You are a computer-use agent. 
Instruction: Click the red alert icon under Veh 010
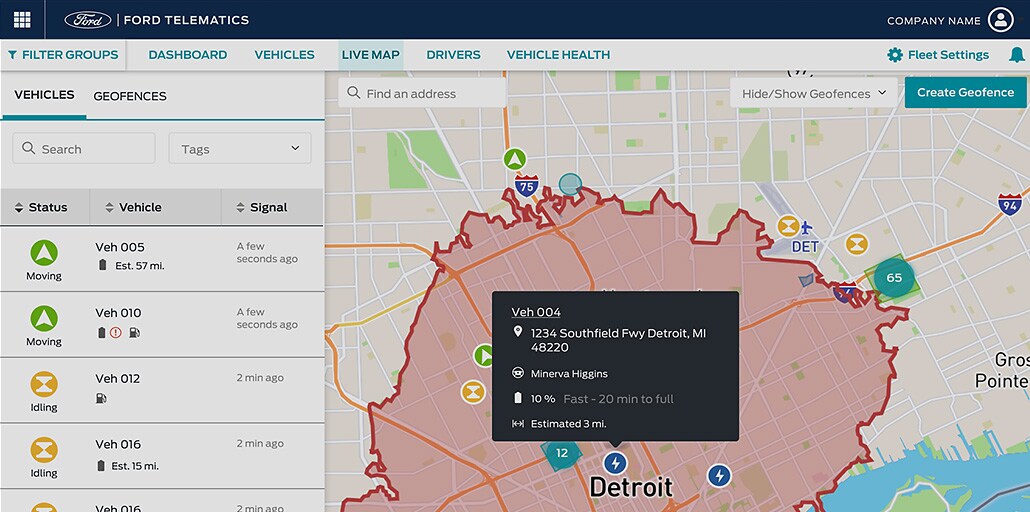coord(116,333)
